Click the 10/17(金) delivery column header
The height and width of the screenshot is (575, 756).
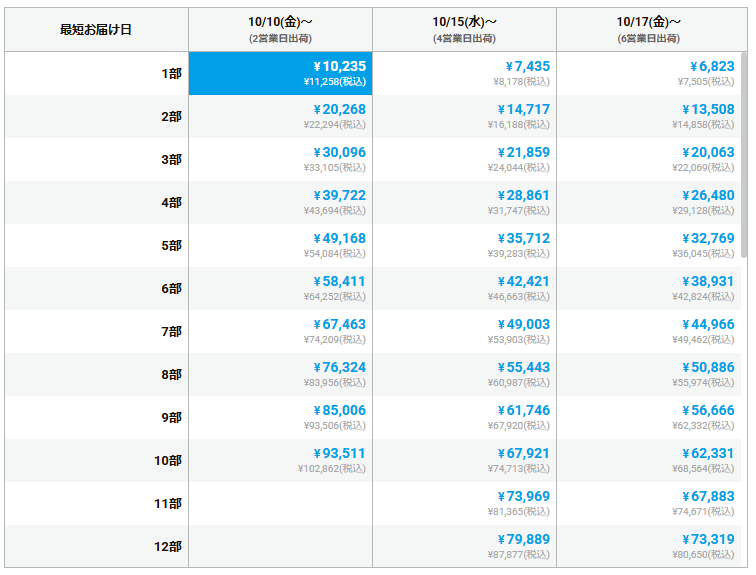[x=649, y=29]
